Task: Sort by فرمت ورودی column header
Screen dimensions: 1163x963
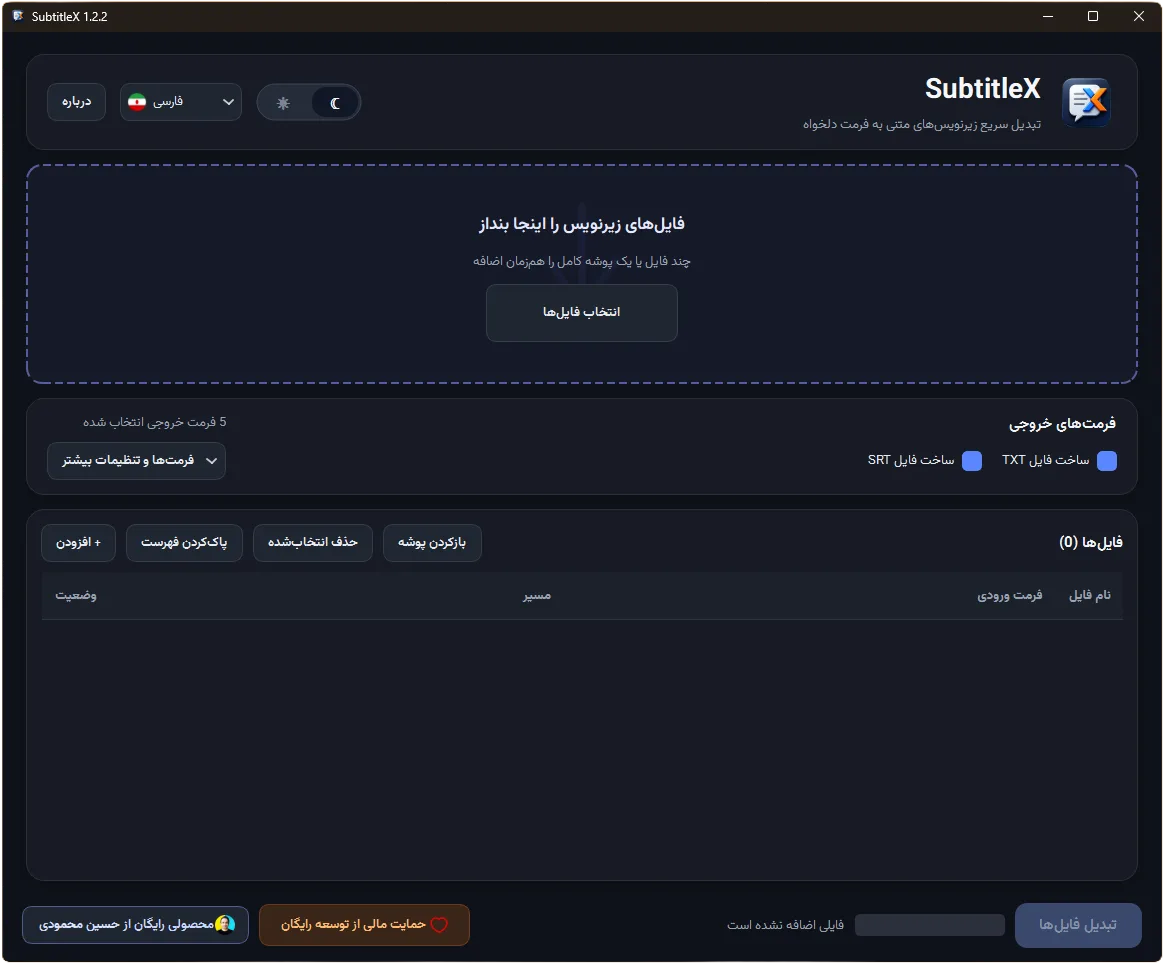Action: (x=1009, y=595)
